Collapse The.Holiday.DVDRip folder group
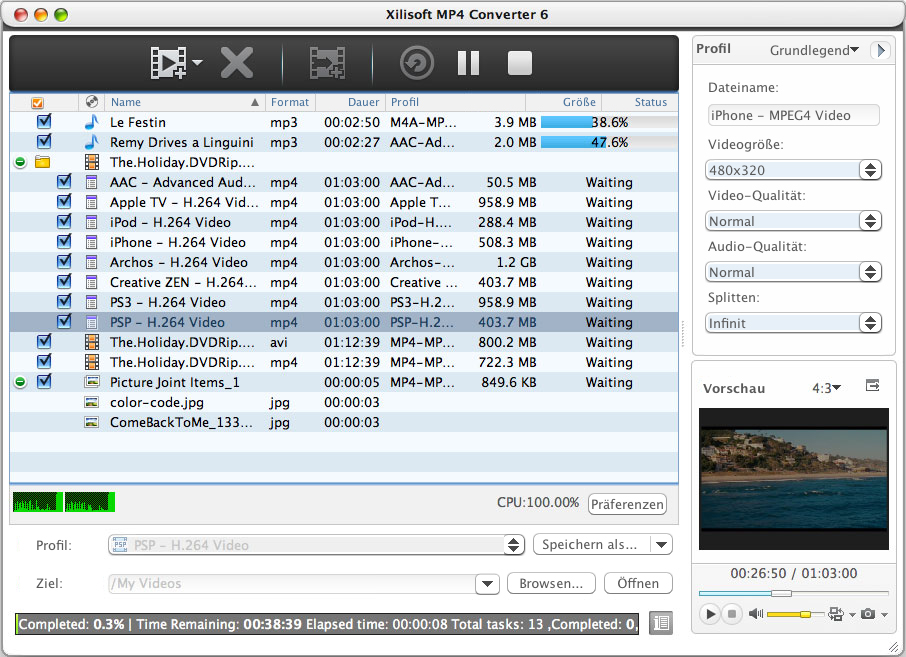 (20, 162)
